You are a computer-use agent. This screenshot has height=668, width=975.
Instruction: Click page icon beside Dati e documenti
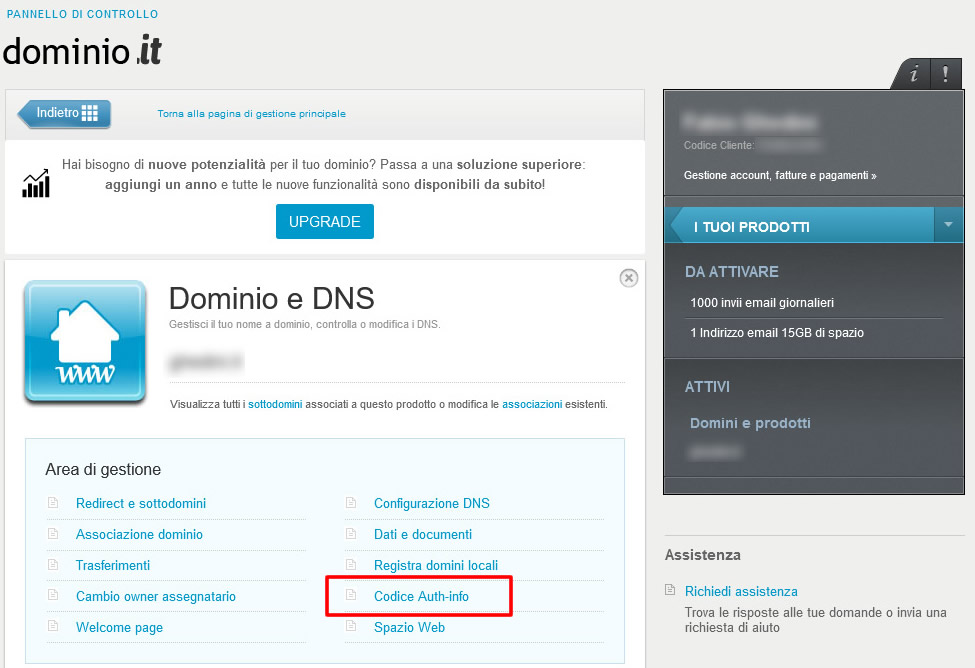tap(351, 534)
